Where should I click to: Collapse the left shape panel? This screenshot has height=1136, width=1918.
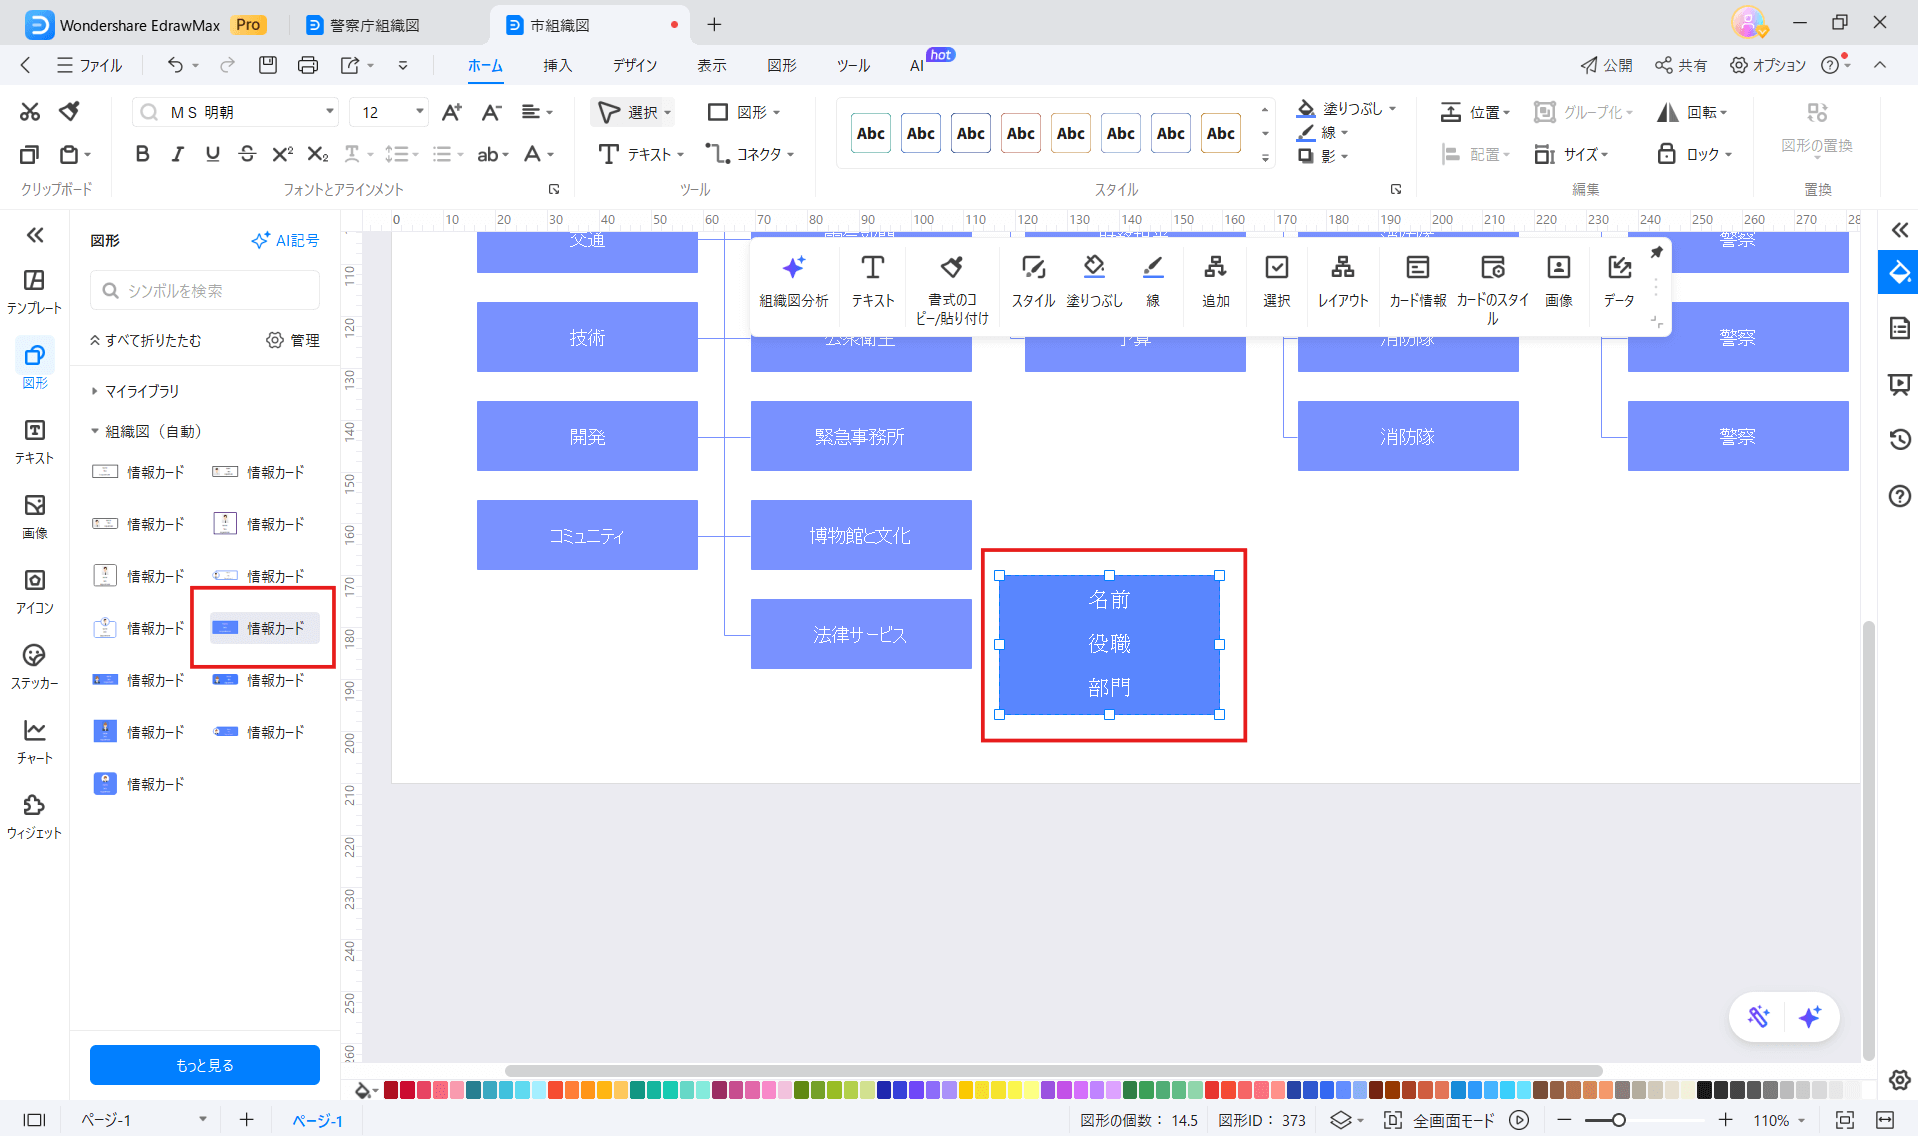point(34,235)
